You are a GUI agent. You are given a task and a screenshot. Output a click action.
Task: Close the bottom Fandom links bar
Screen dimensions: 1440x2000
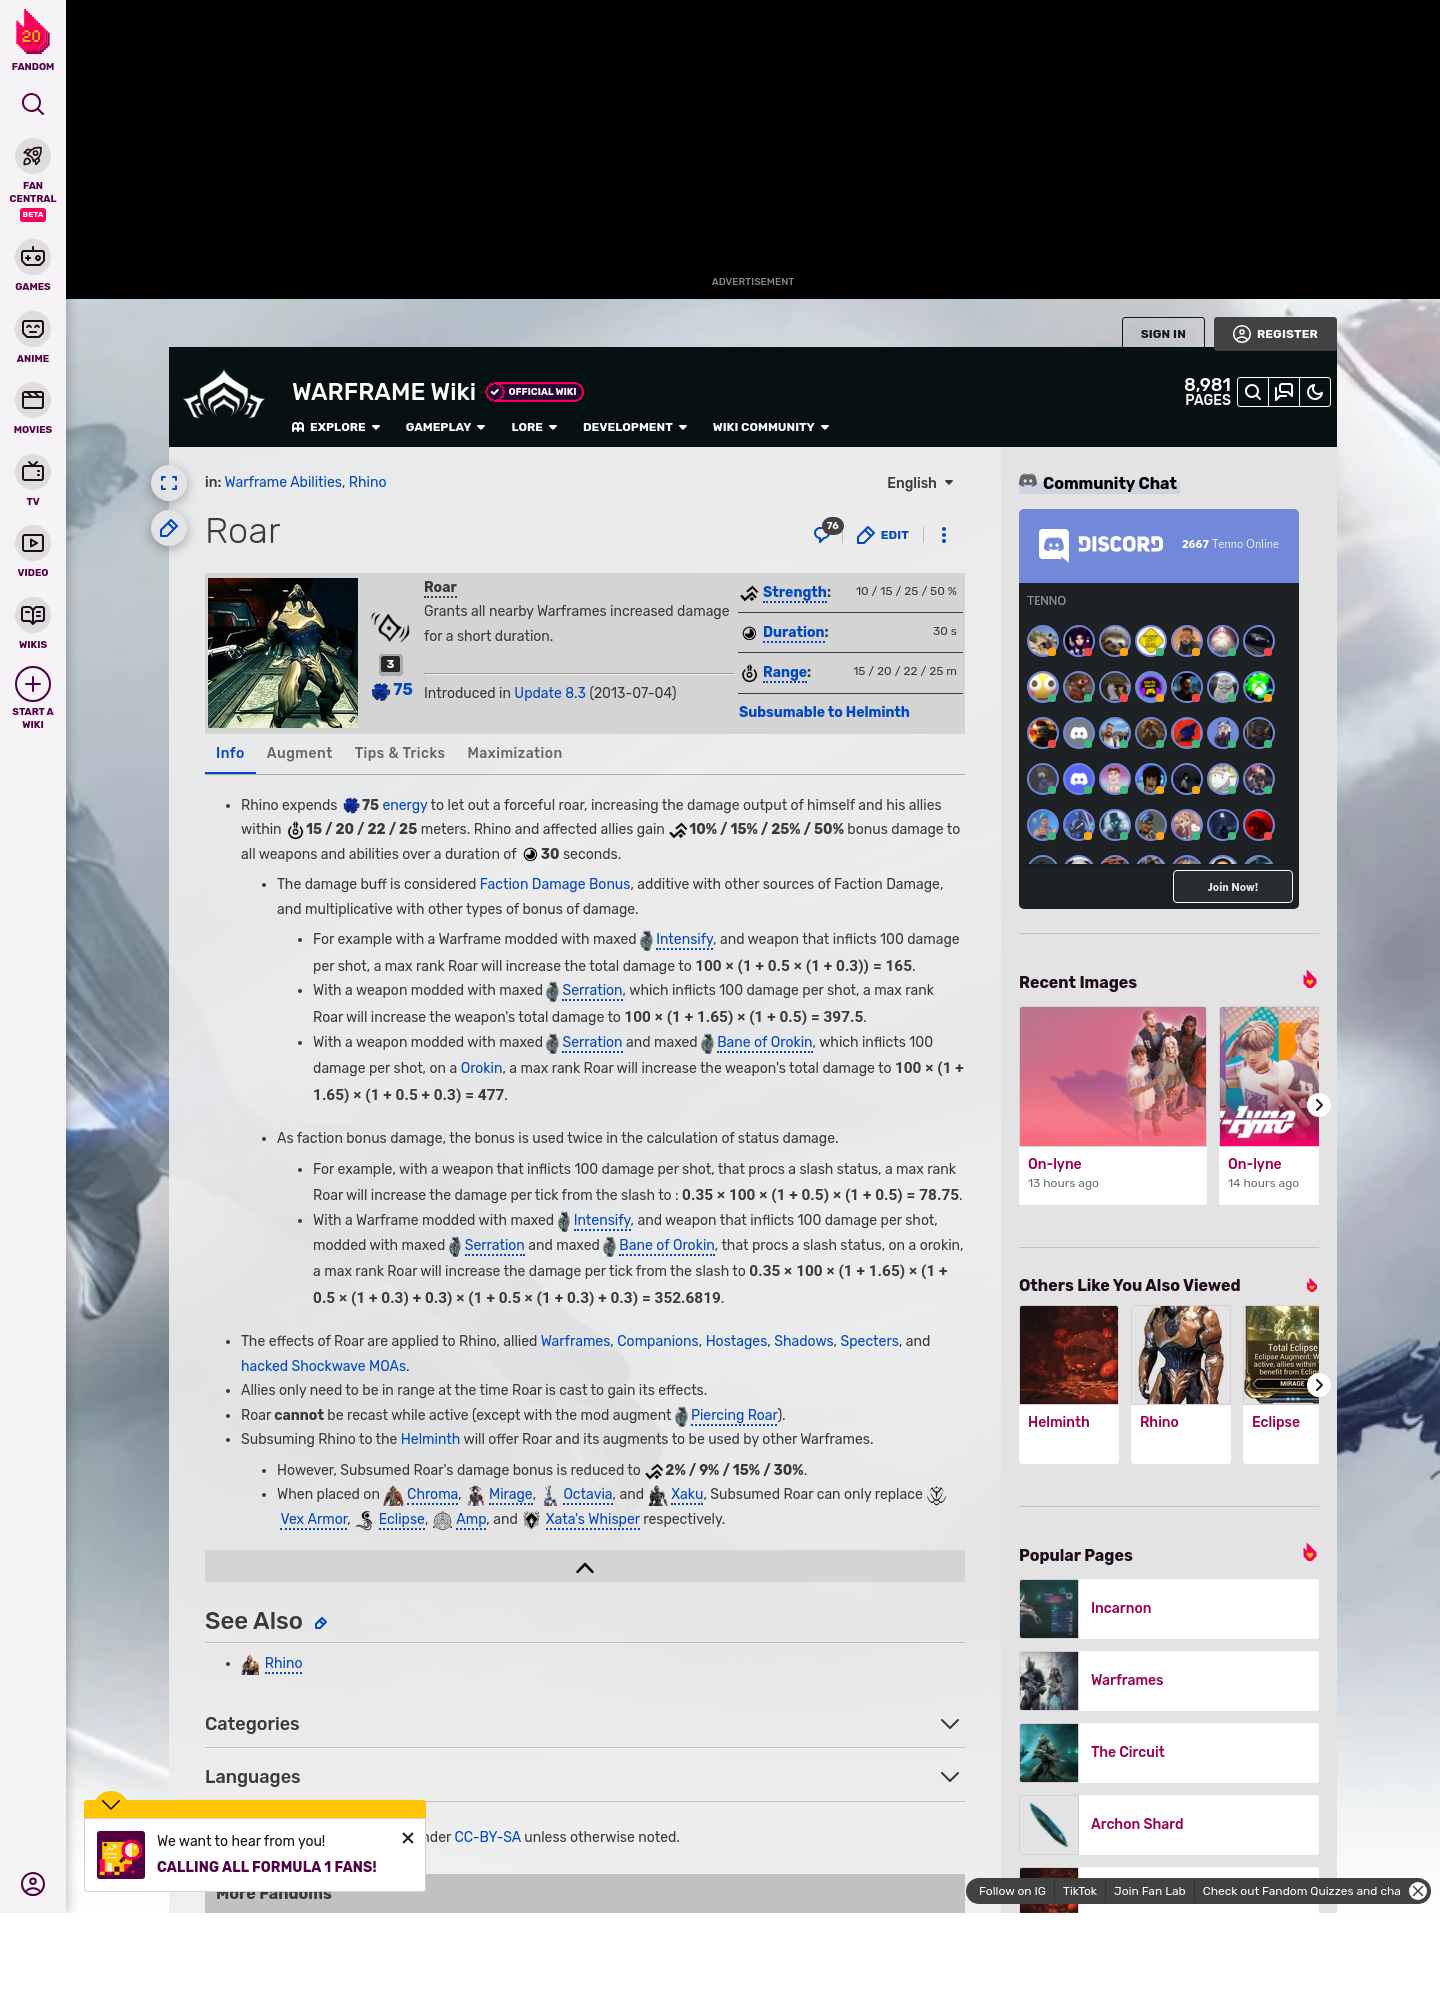pos(1417,1891)
